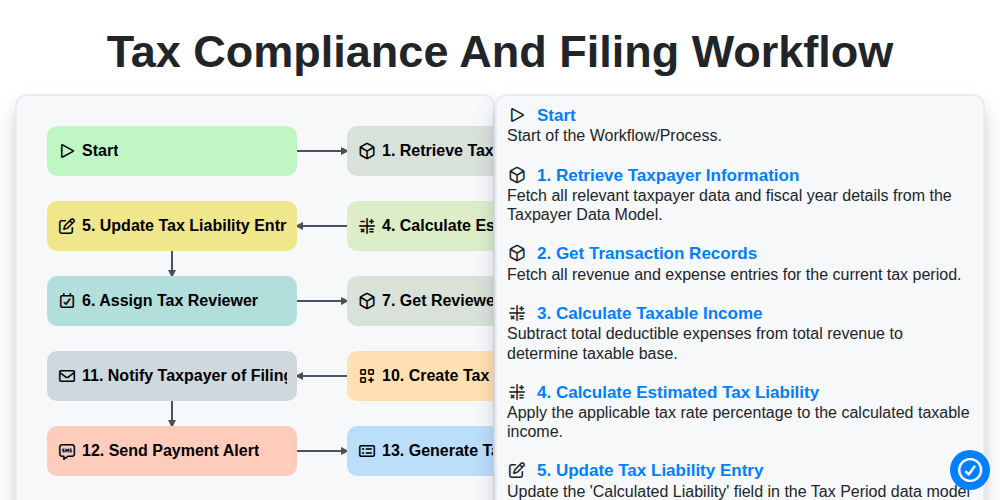The width and height of the screenshot is (1000, 500).
Task: Open the 2. Get Transaction Records link
Action: coord(647,253)
